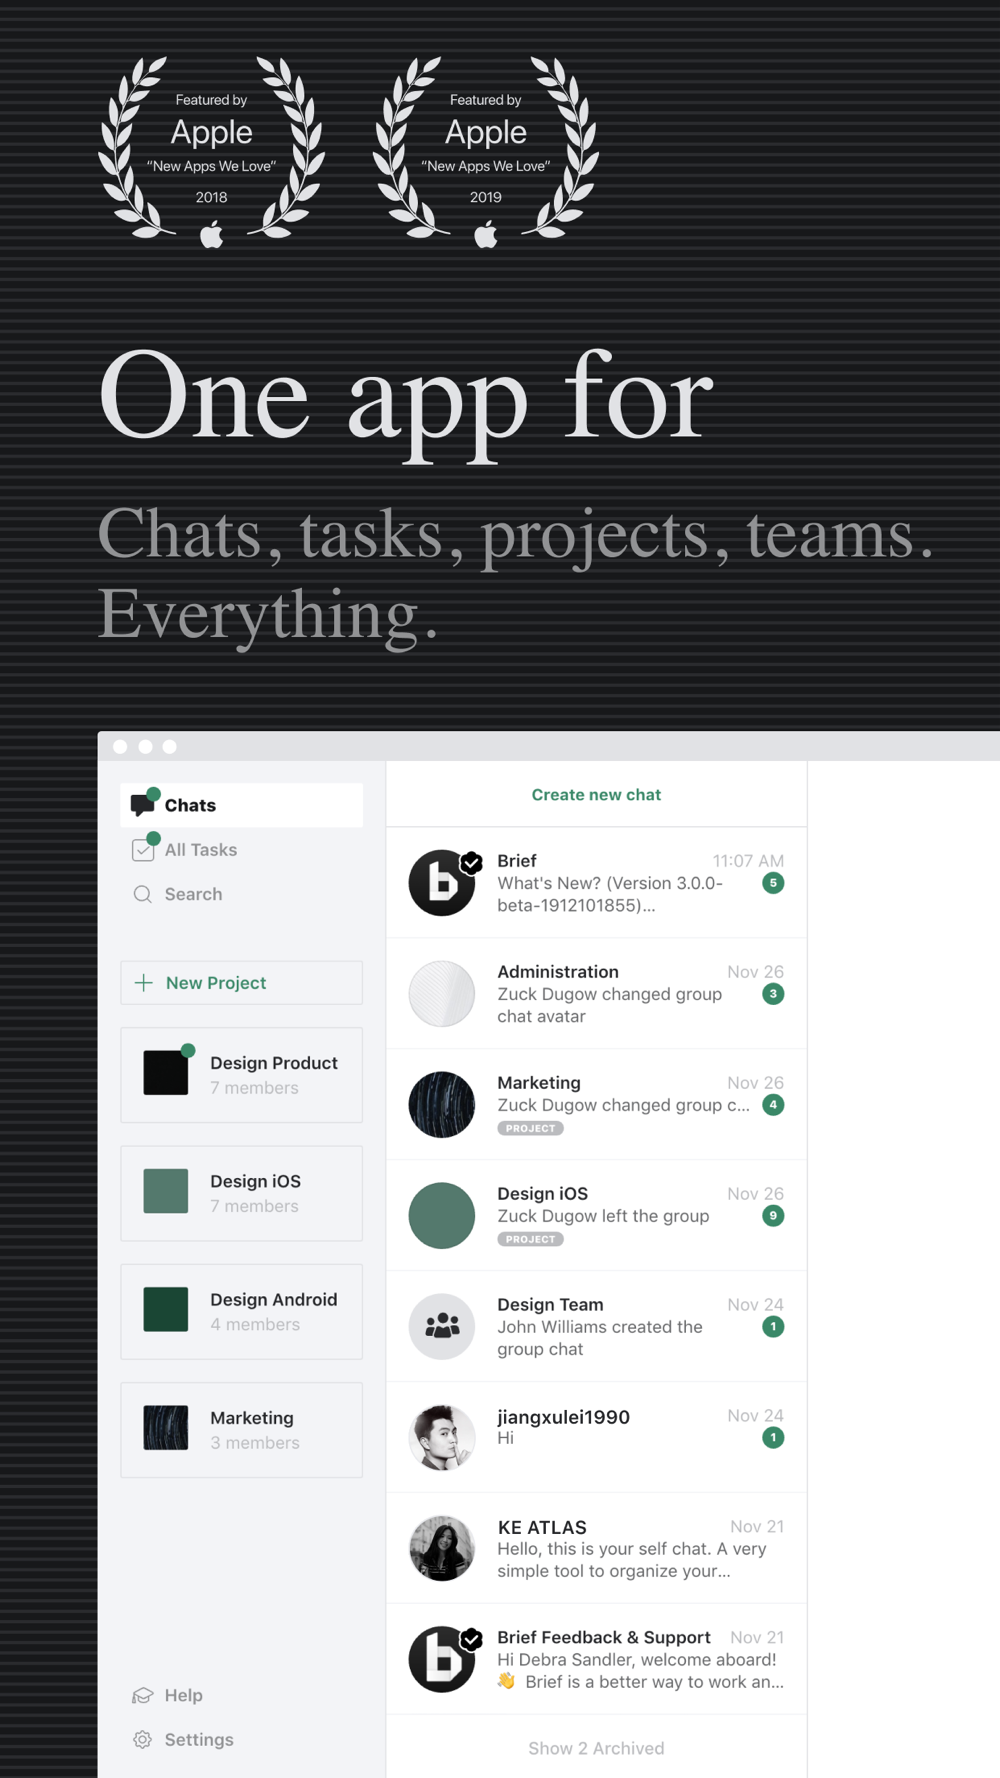
Task: Open the KE ATLAS self chat
Action: pyautogui.click(x=596, y=1548)
